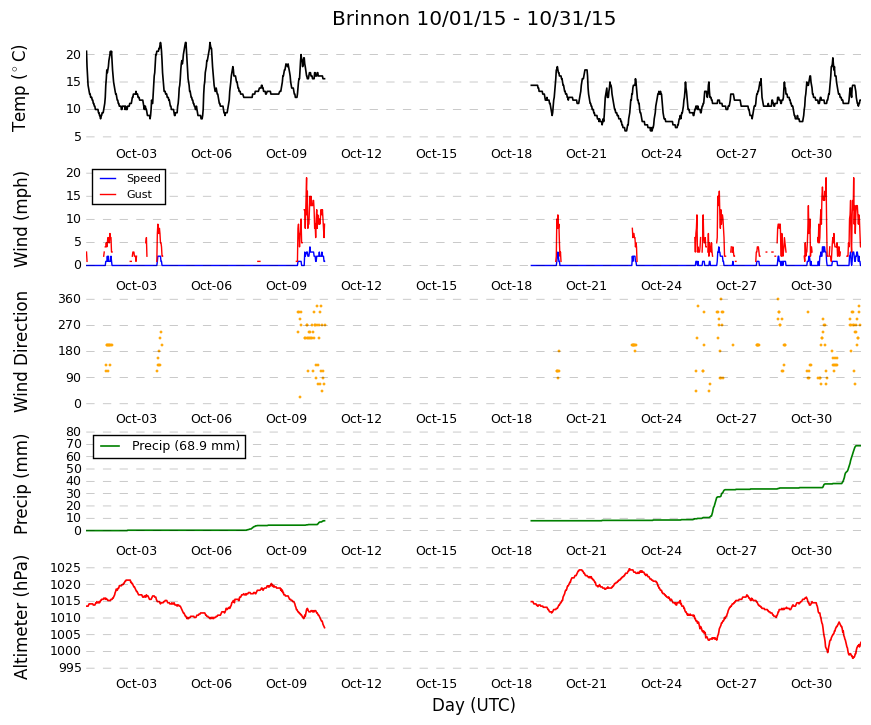Click the green Precip line in legend
Viewport: 871px width, 725px height.
[x=109, y=446]
